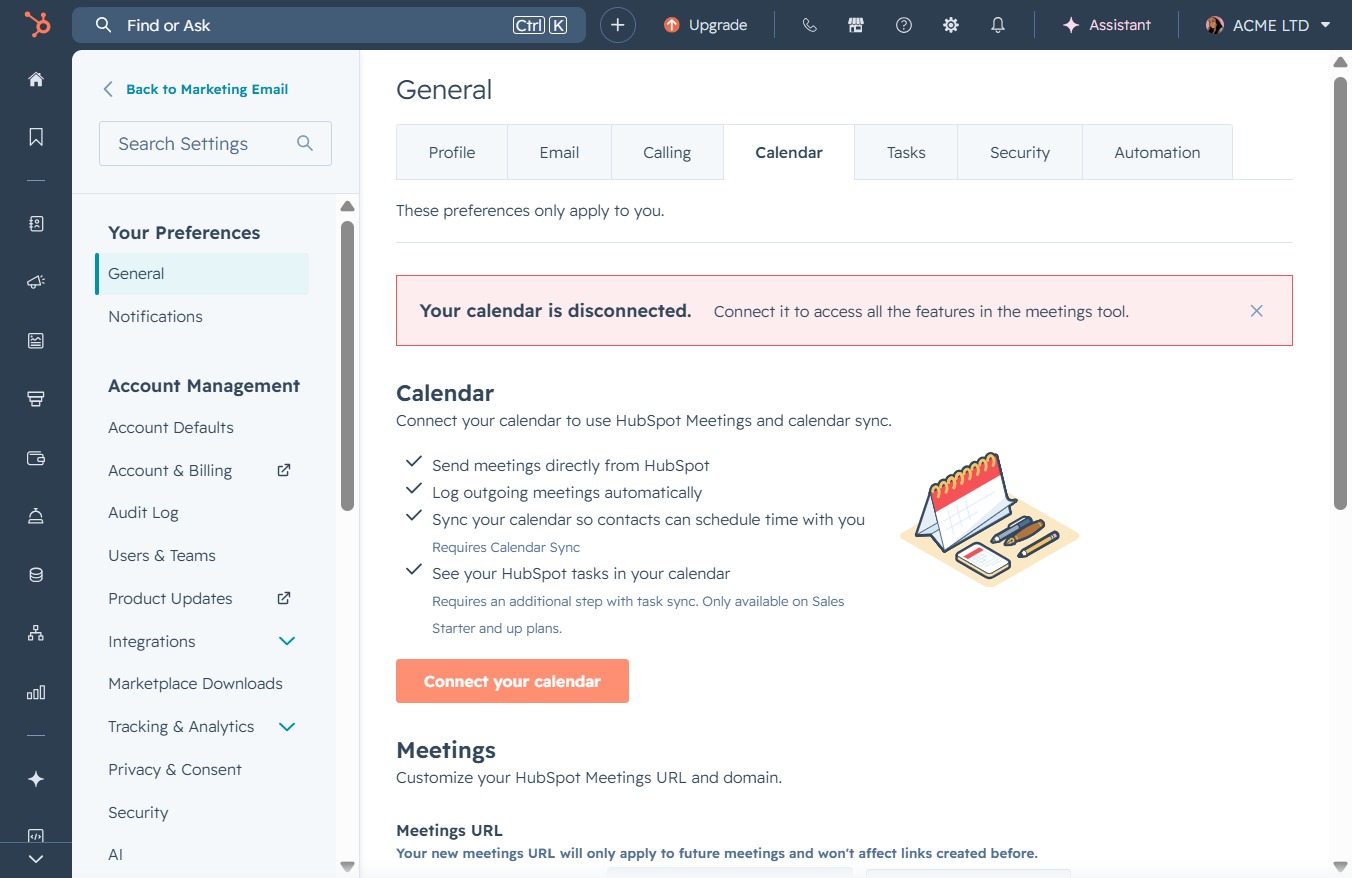Screen dimensions: 1352x878
Task: Open the Settings gear icon
Action: [x=951, y=25]
